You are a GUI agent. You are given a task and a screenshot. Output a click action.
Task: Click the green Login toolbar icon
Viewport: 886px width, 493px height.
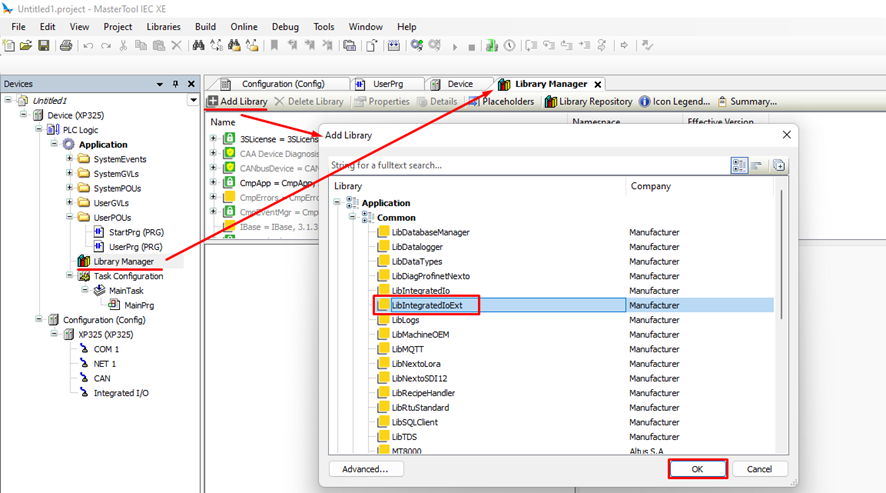(492, 46)
